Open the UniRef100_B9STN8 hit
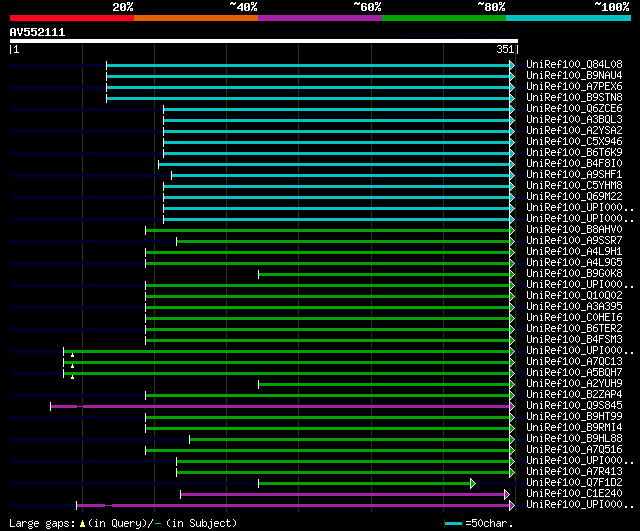The width and height of the screenshot is (640, 531). pos(574,98)
